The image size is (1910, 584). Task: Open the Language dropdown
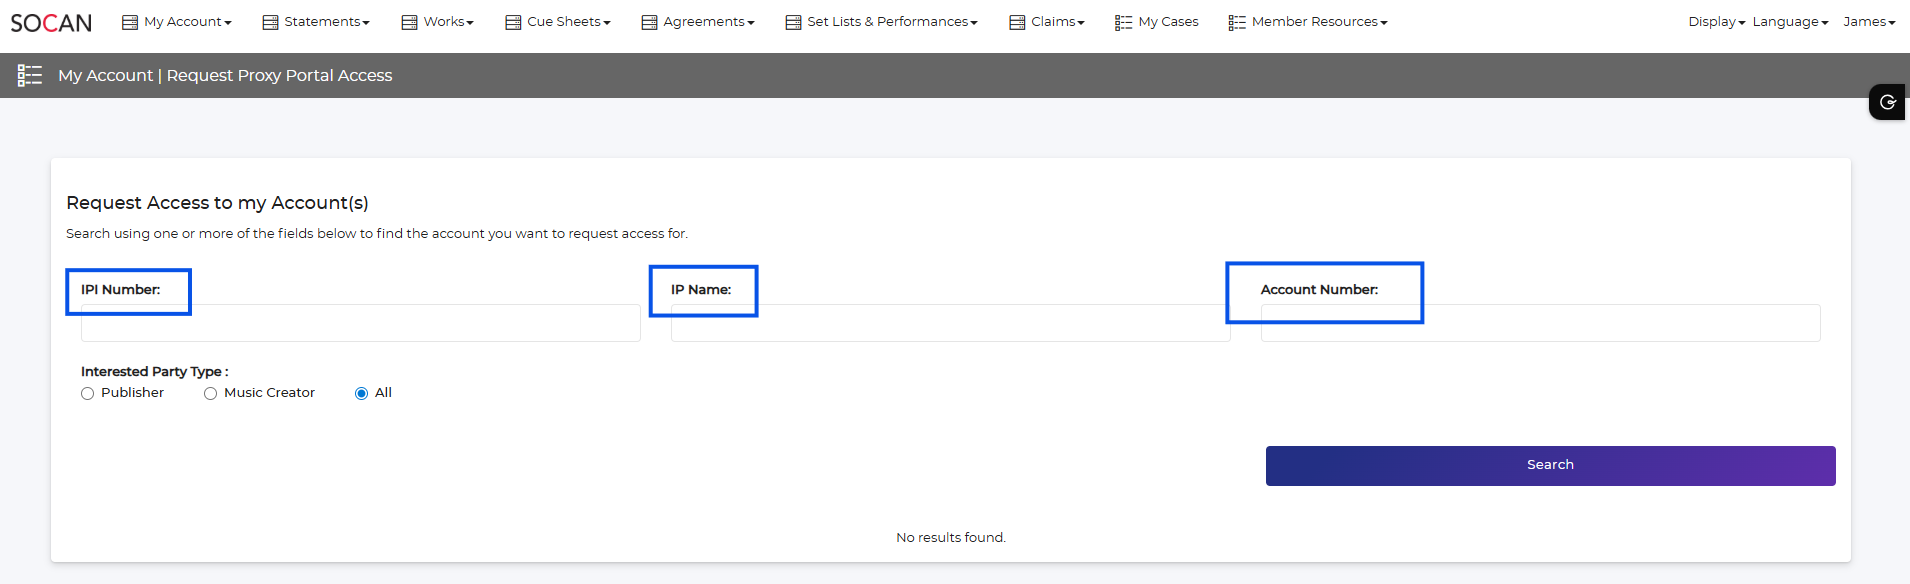pyautogui.click(x=1789, y=22)
